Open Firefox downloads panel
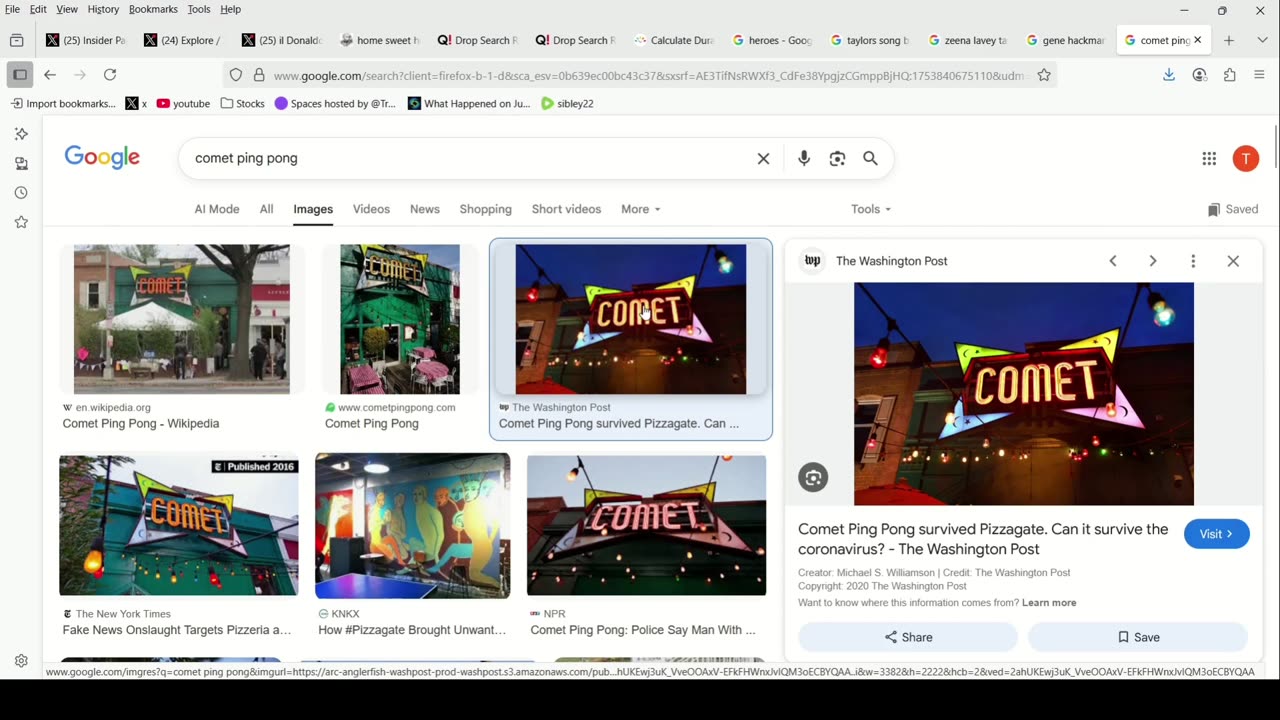Viewport: 1280px width, 720px height. [1169, 75]
